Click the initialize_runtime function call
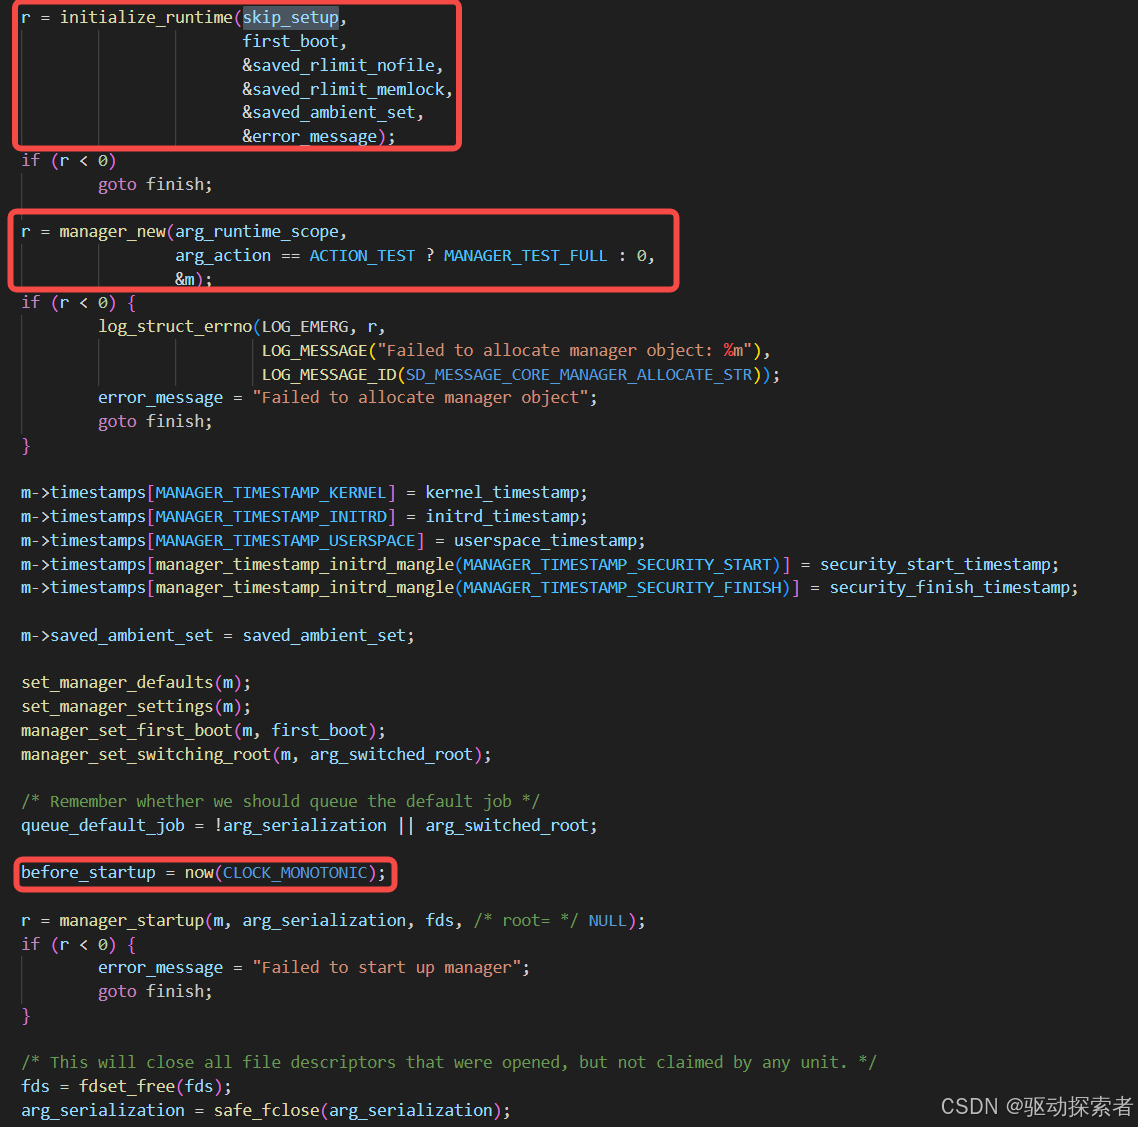Viewport: 1138px width, 1127px height. pyautogui.click(x=146, y=17)
